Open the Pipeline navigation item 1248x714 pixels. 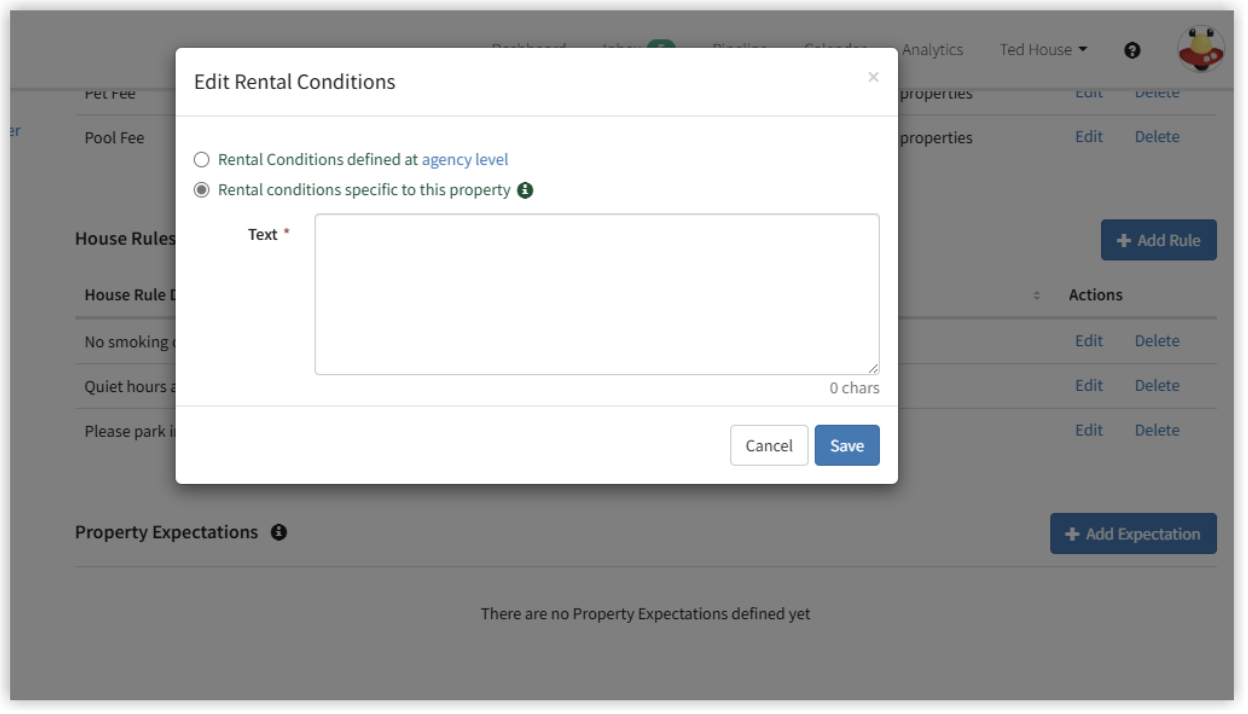pos(740,49)
